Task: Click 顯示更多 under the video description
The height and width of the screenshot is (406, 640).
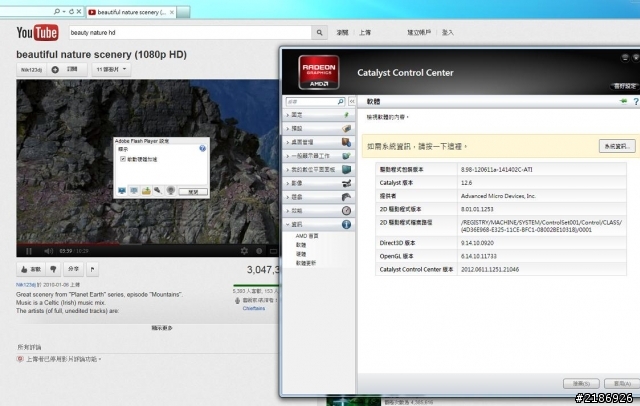Action: pos(162,328)
